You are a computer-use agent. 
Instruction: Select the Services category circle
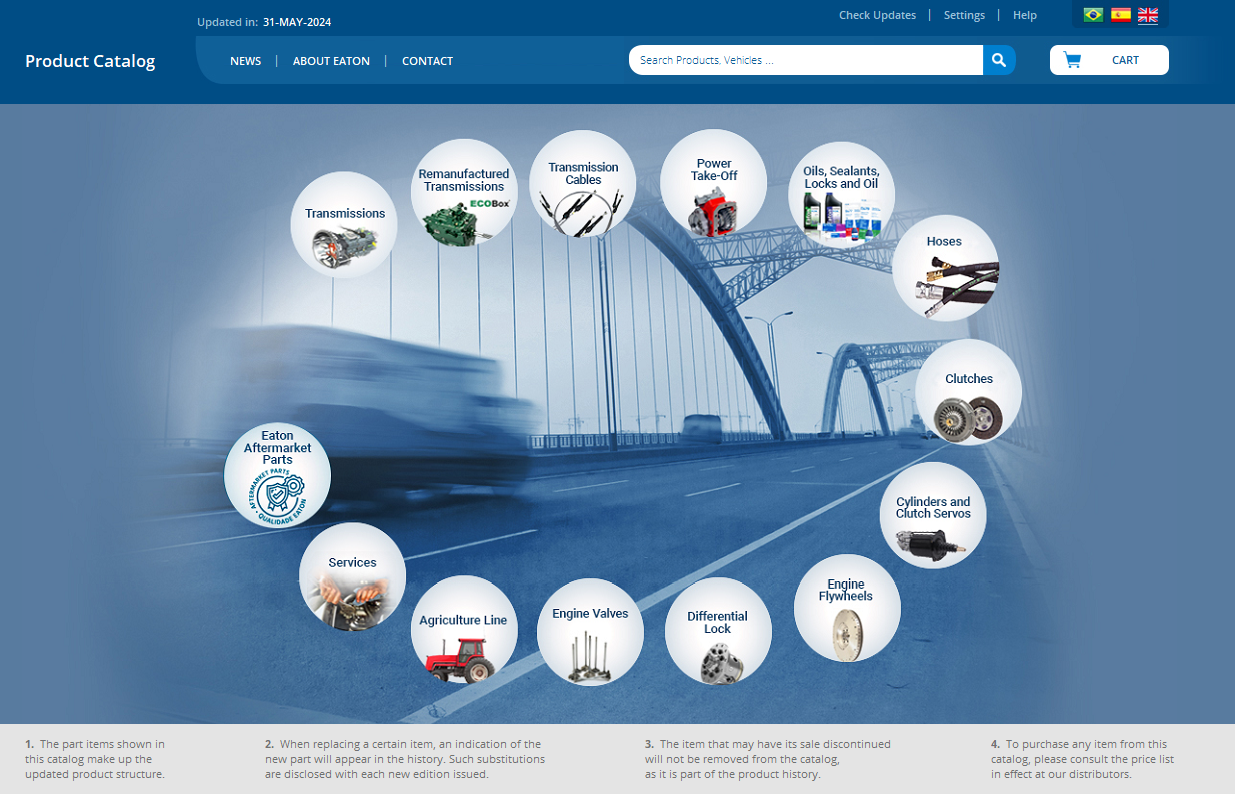pyautogui.click(x=352, y=576)
